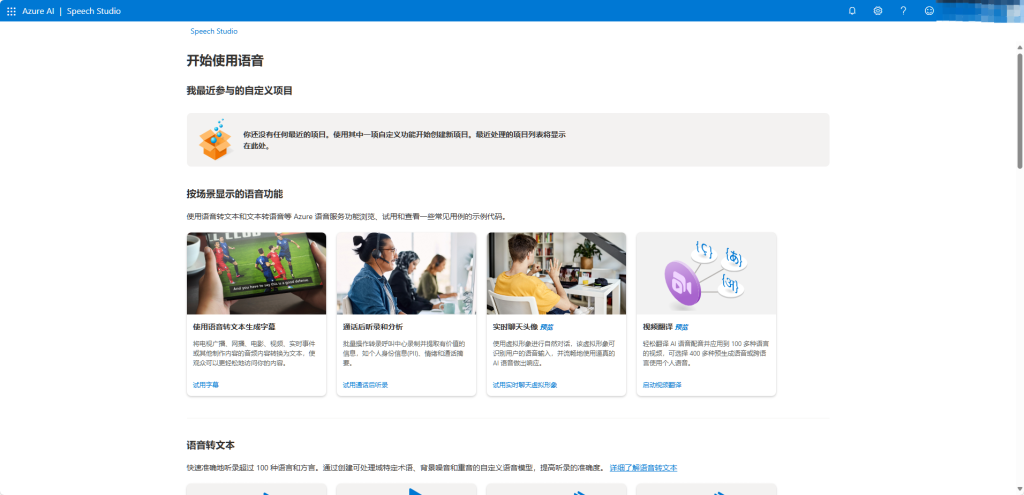Click the 我最近参与的自定义项目 heading

pyautogui.click(x=240, y=91)
